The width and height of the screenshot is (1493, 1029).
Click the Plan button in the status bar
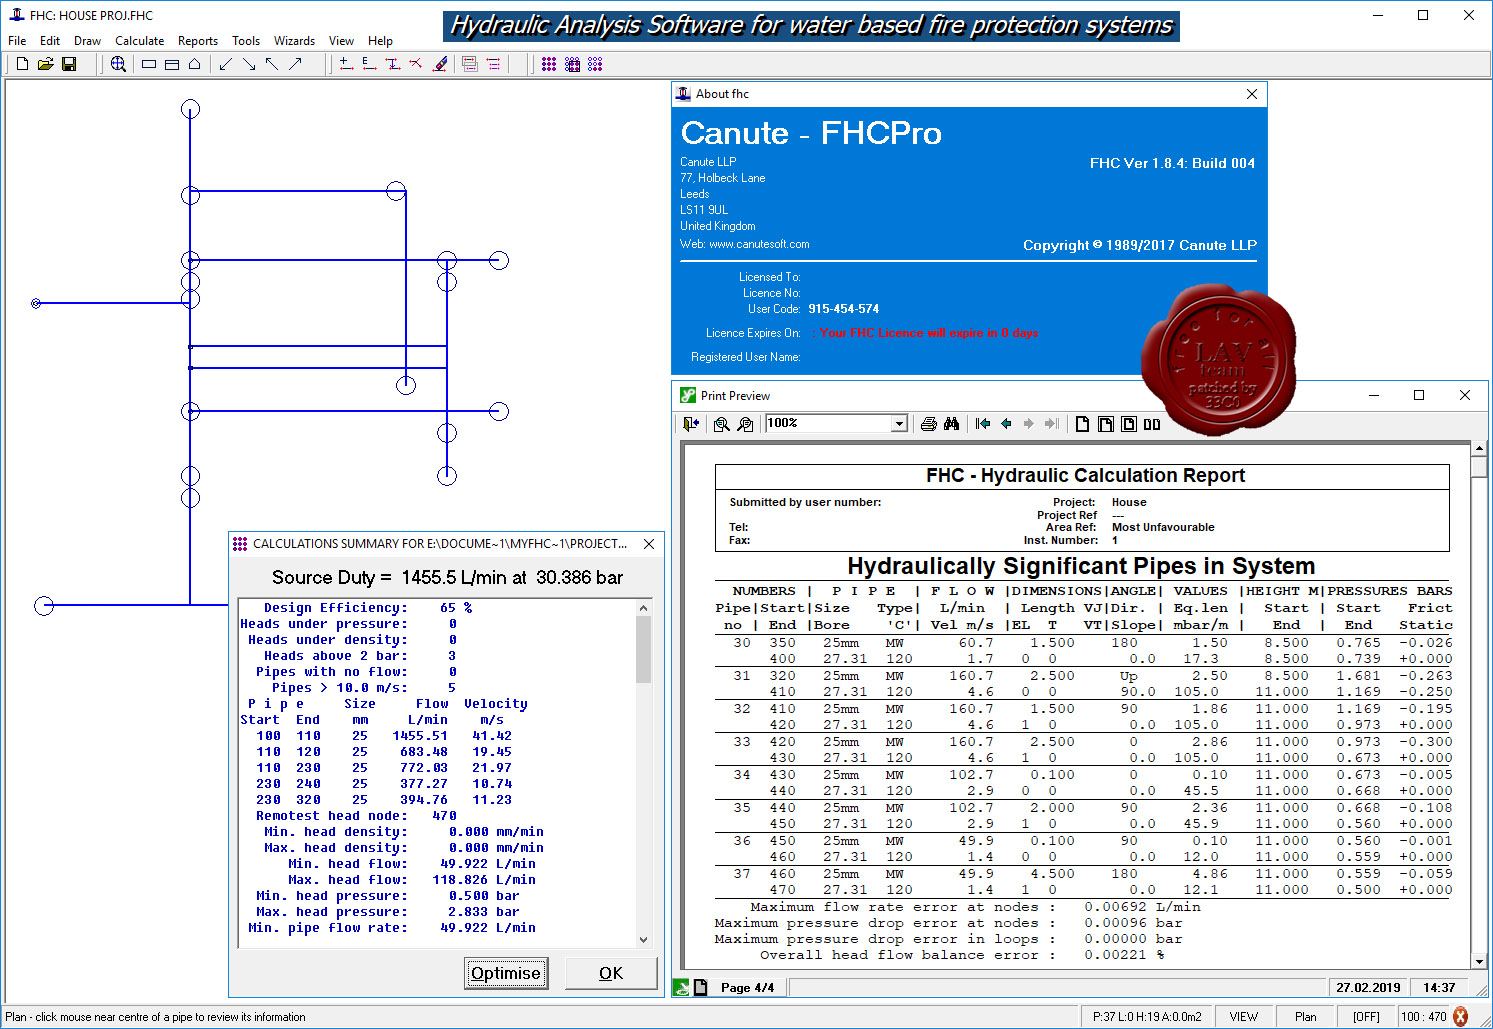1305,1016
